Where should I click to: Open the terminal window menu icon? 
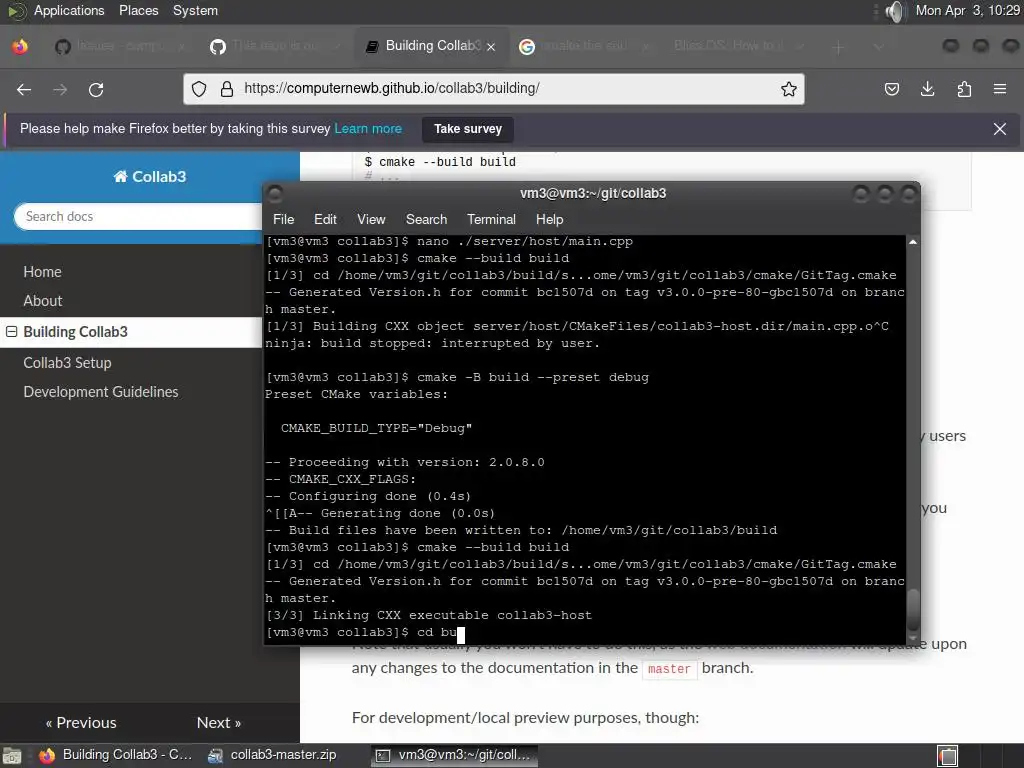point(275,194)
